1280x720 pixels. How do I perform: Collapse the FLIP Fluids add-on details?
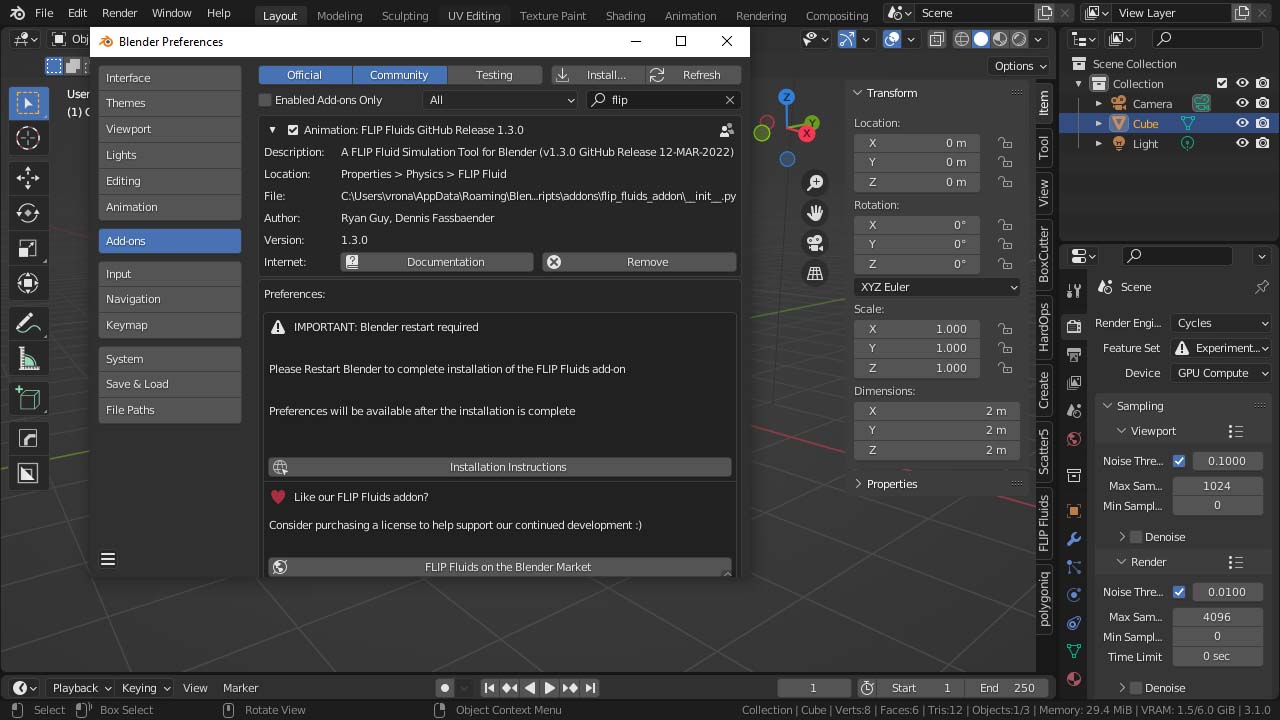(272, 130)
